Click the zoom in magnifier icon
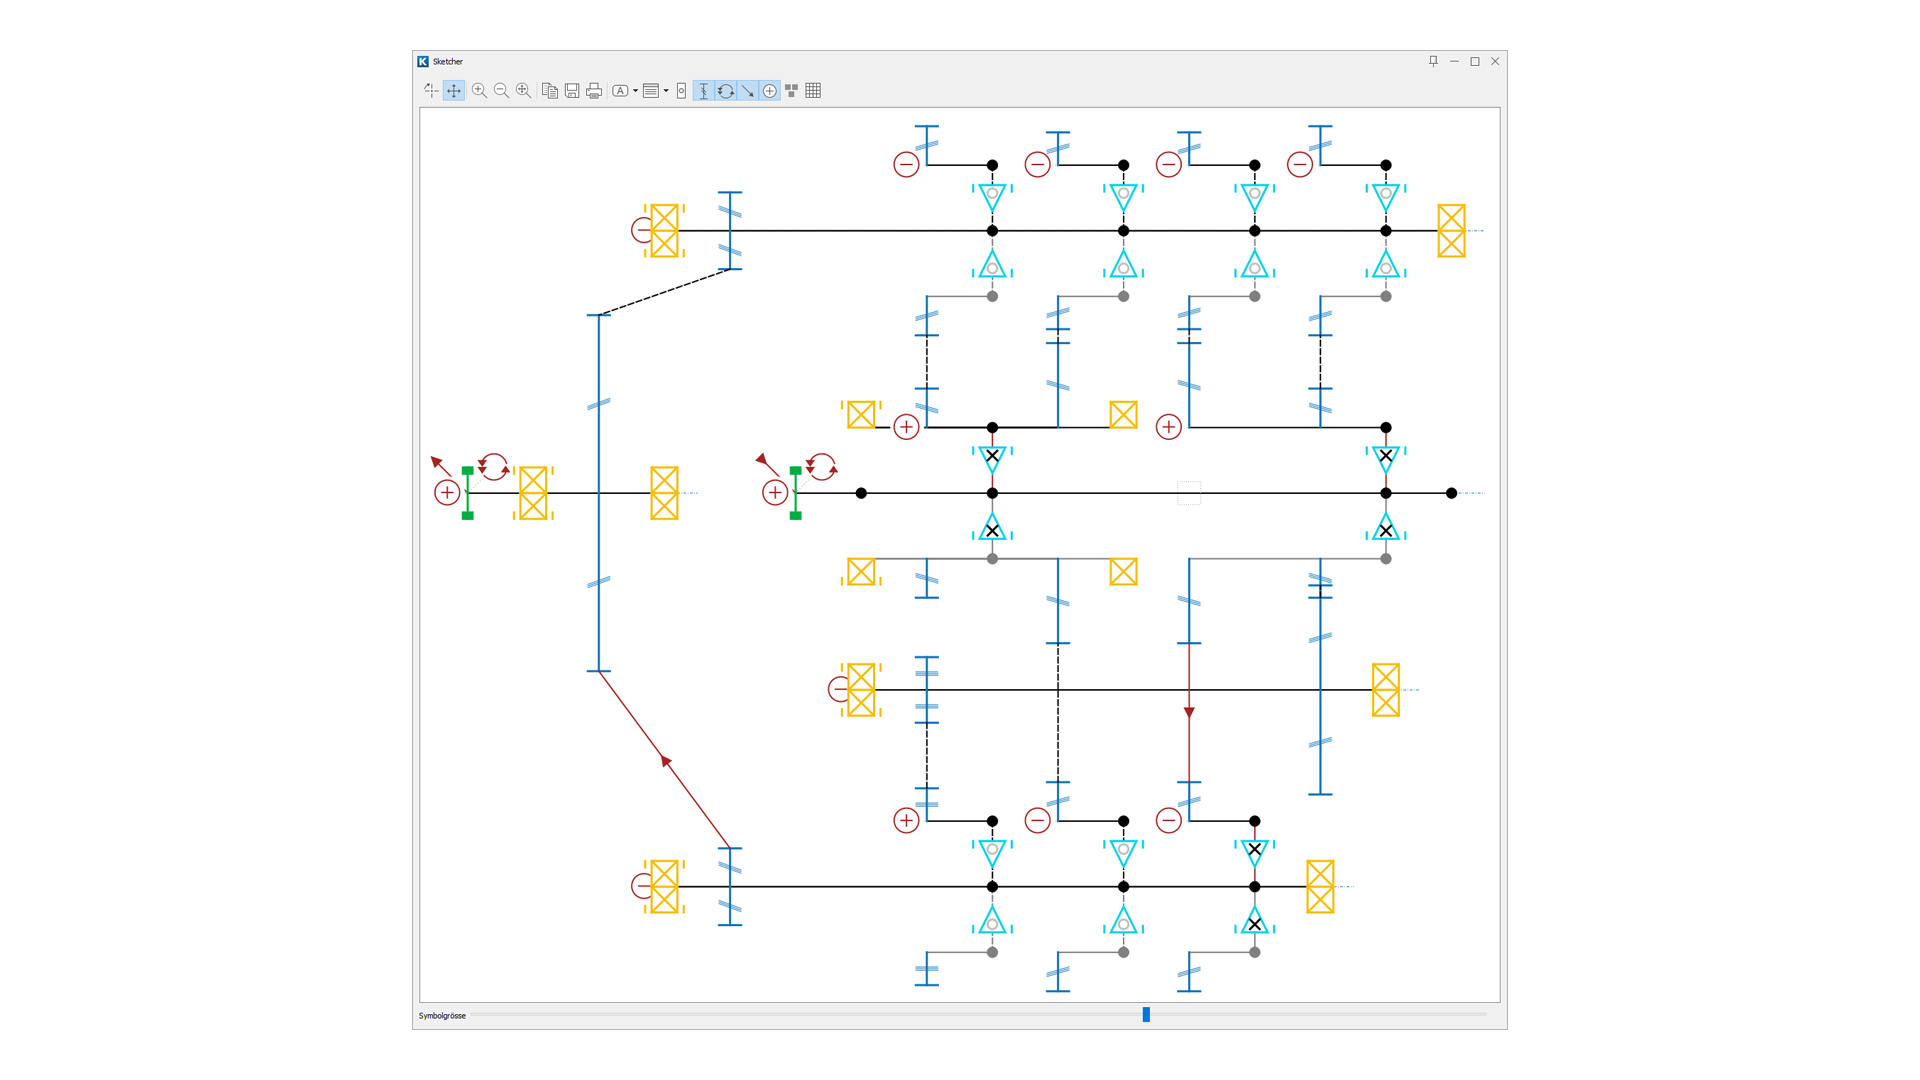This screenshot has width=1920, height=1080. [x=479, y=91]
